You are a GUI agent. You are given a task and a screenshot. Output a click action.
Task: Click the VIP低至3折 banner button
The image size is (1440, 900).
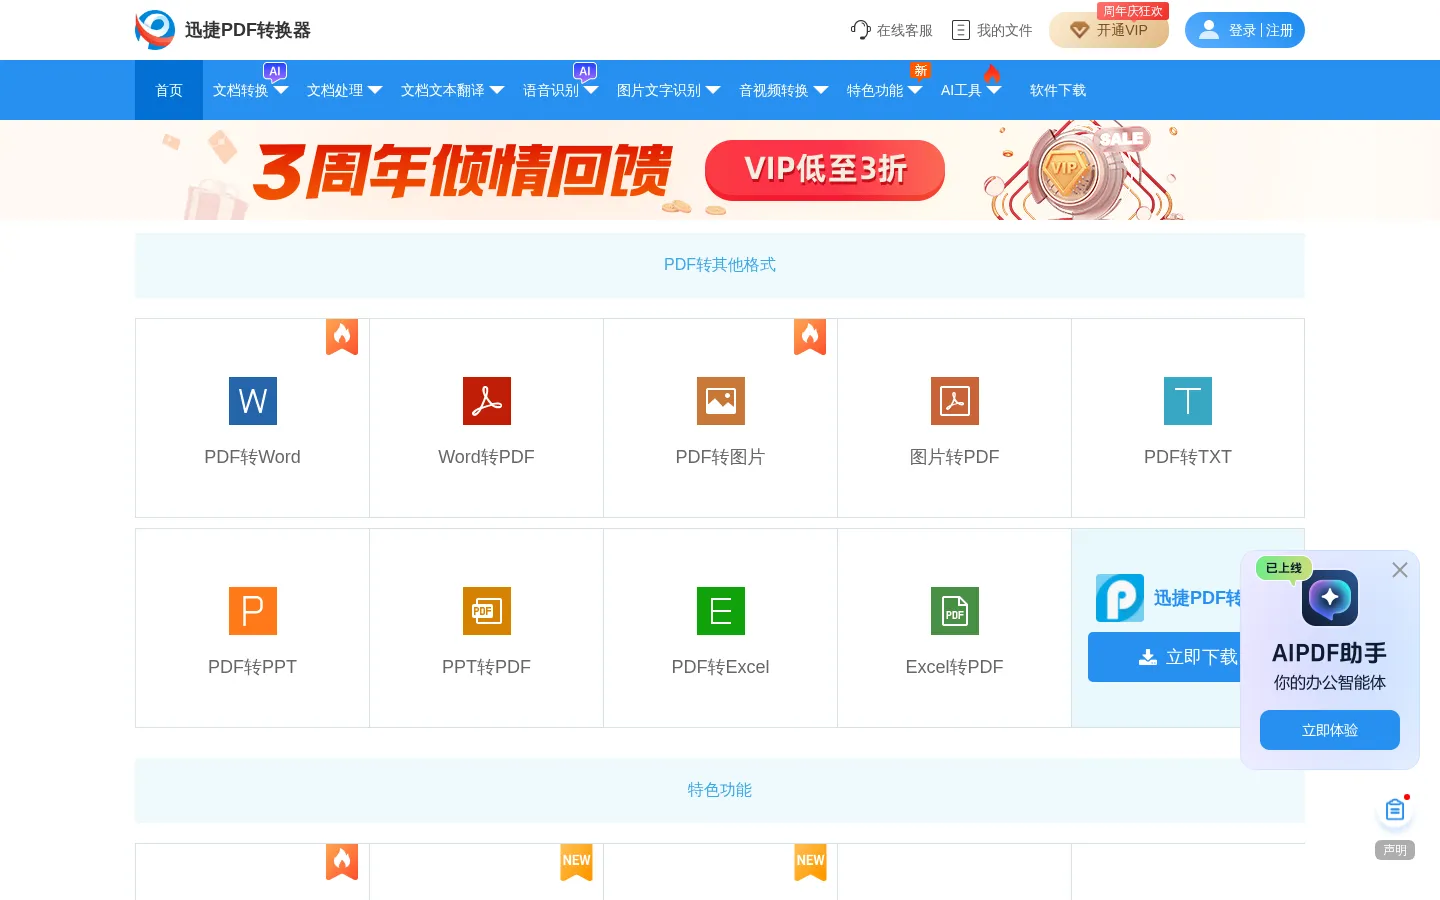825,170
